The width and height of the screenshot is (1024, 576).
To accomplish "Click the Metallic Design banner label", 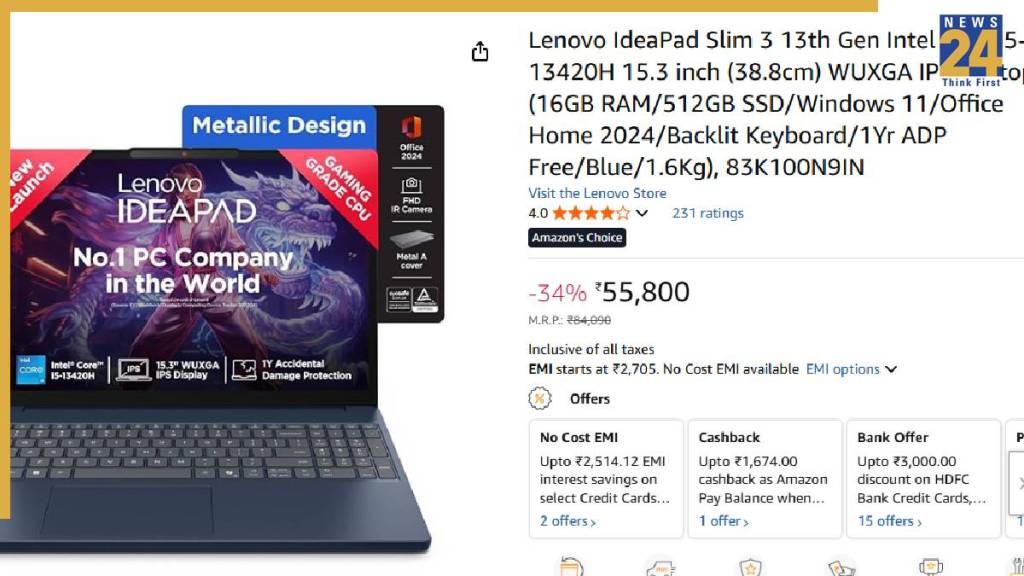I will pos(279,125).
